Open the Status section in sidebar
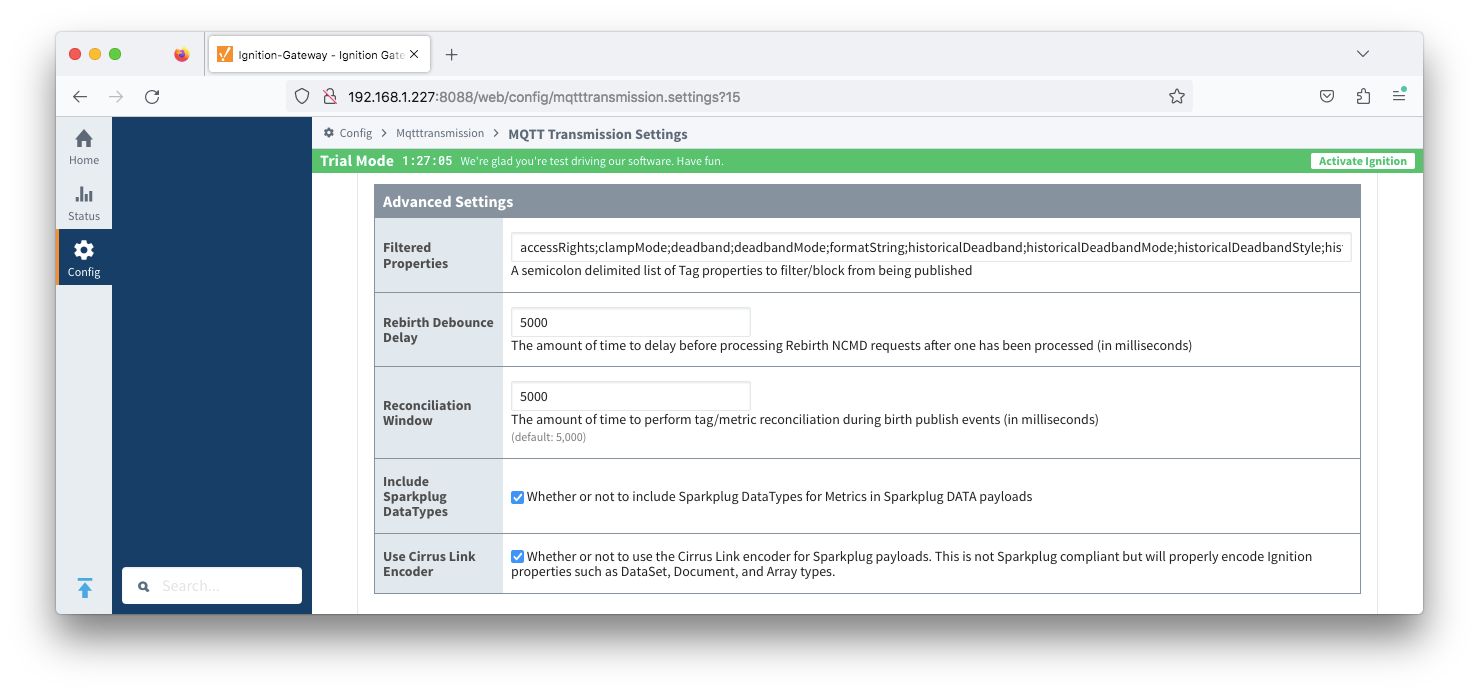The image size is (1479, 694). tap(84, 202)
